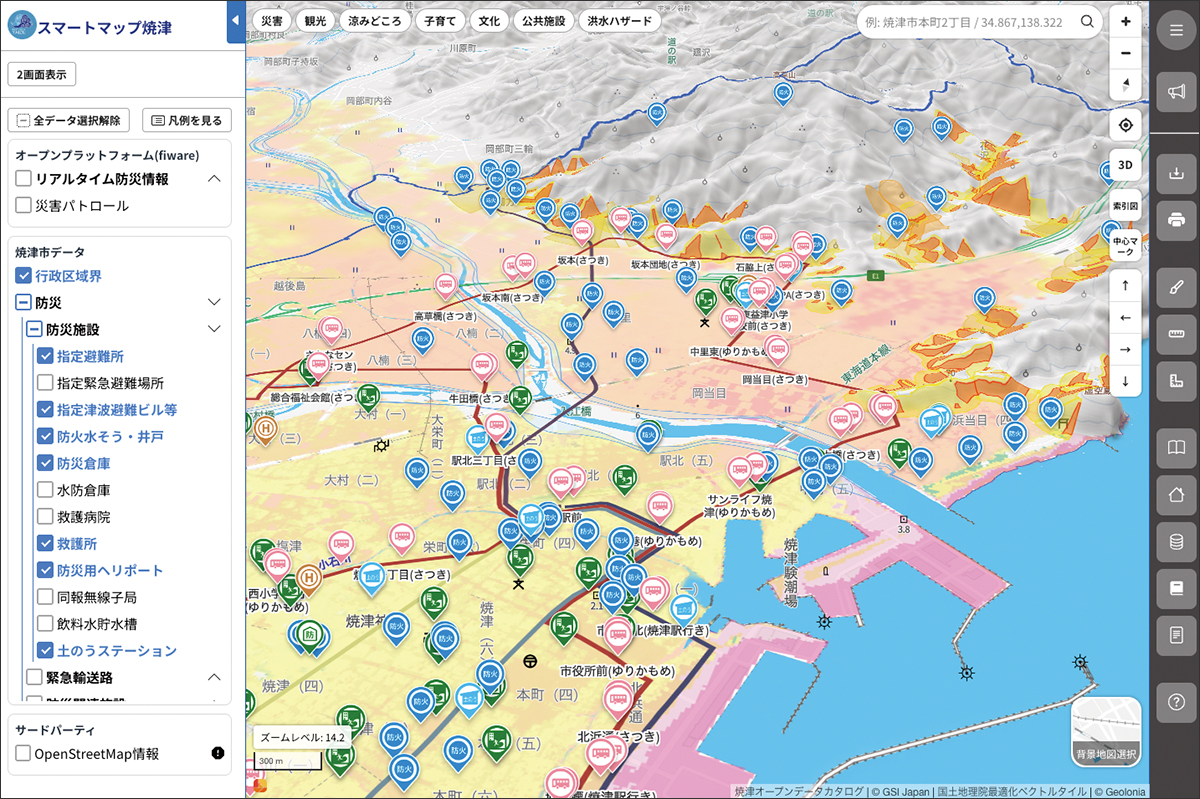Select the ruler distance measurement tool
The image size is (1200, 799).
click(x=1175, y=333)
